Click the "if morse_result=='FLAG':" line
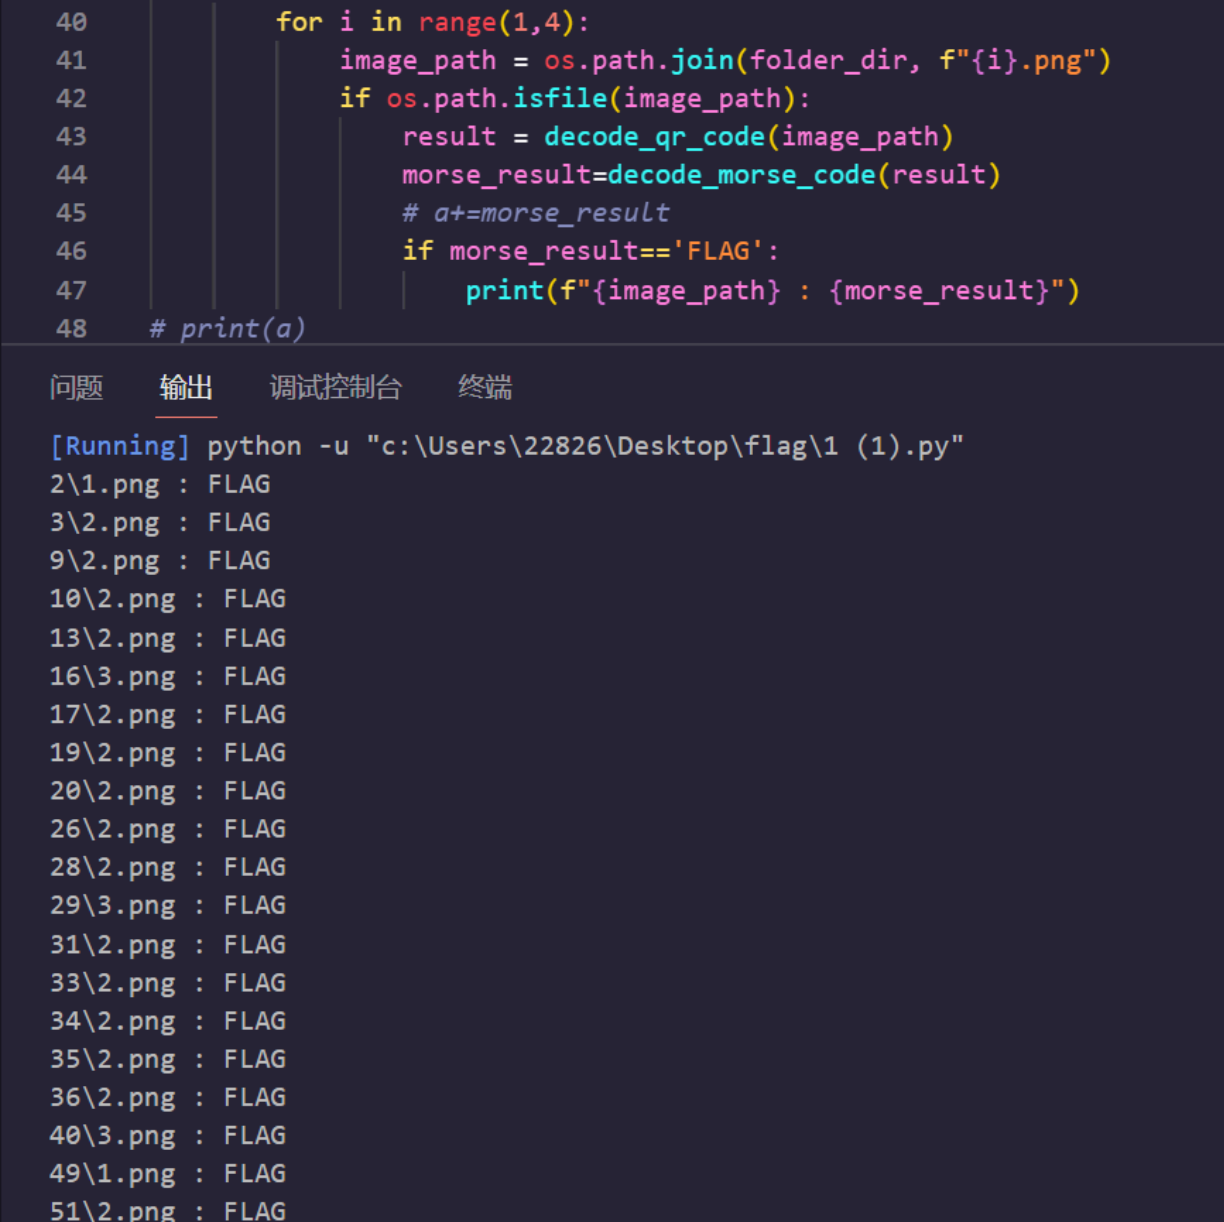This screenshot has height=1222, width=1224. [x=590, y=251]
